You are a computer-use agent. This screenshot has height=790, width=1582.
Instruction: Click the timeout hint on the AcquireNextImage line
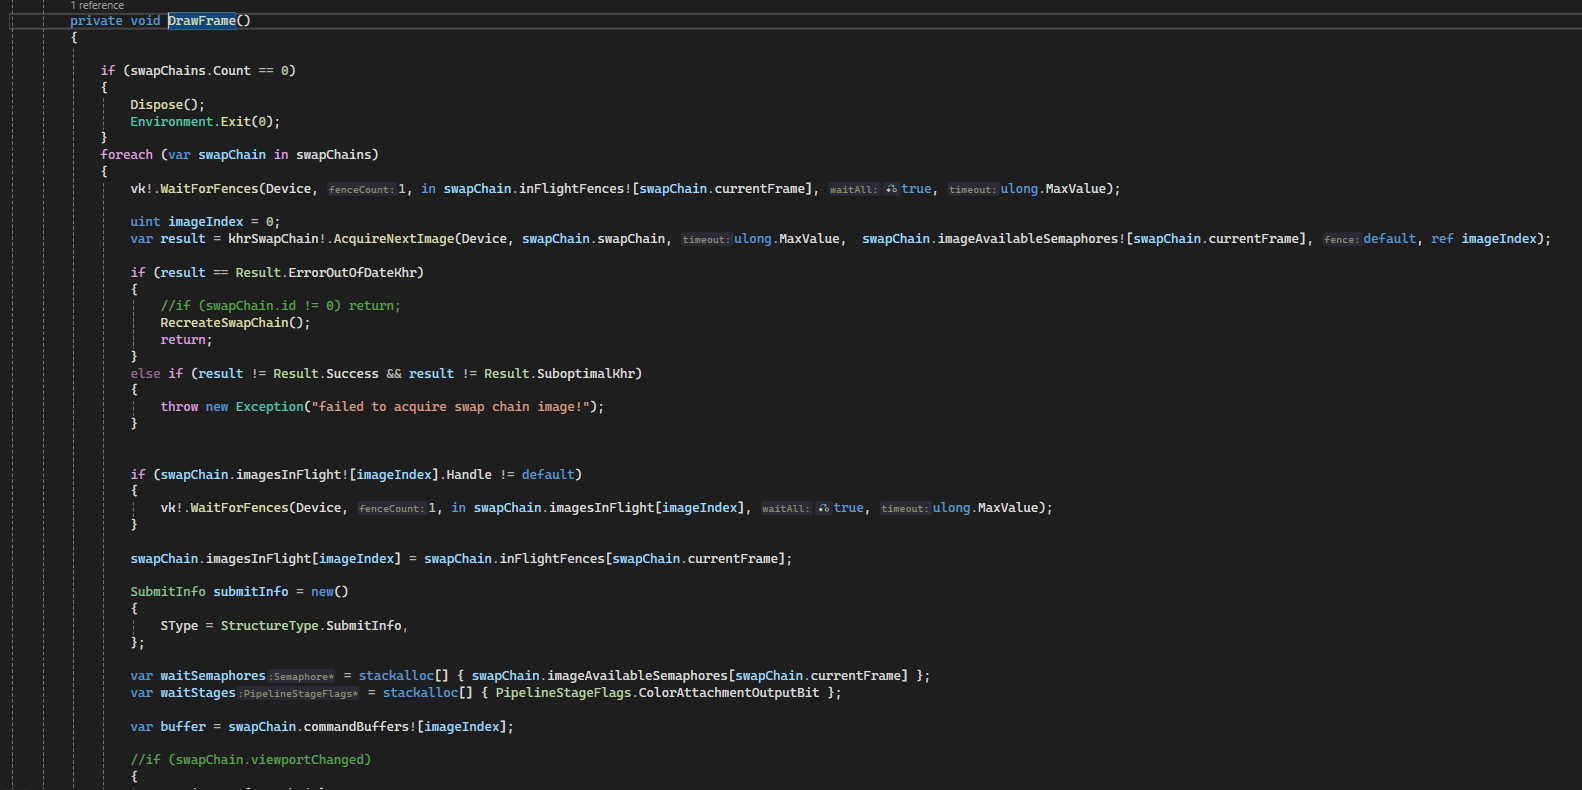[706, 239]
